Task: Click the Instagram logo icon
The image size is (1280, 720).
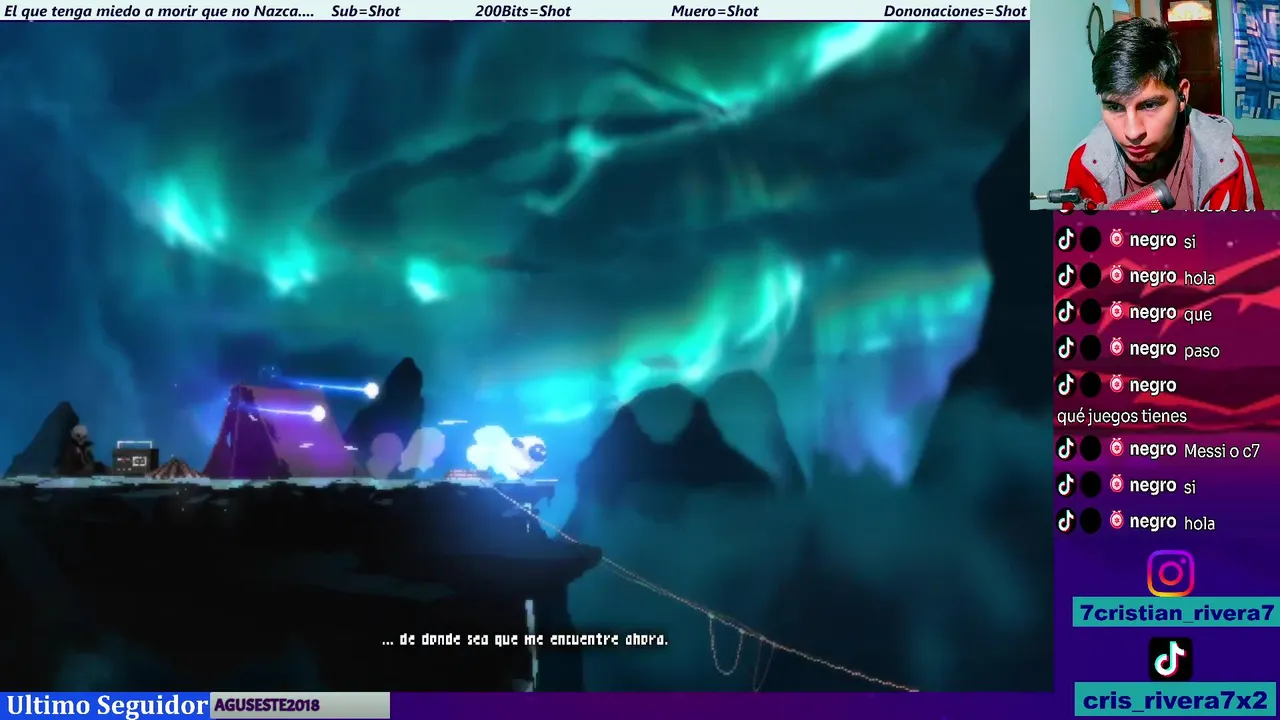Action: 1170,573
